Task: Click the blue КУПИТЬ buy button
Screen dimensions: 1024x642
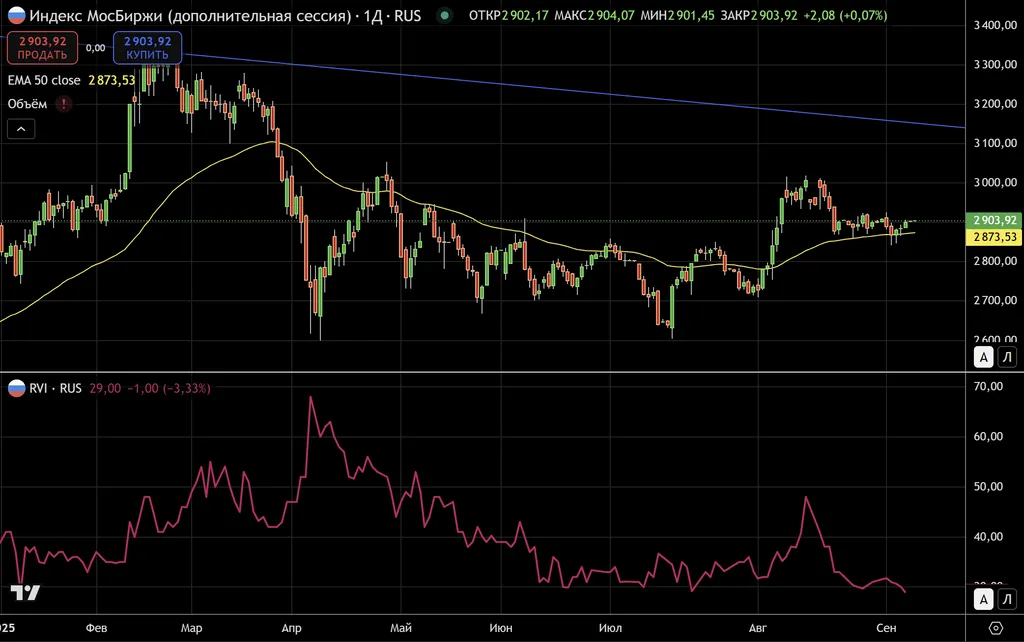Action: click(x=147, y=48)
